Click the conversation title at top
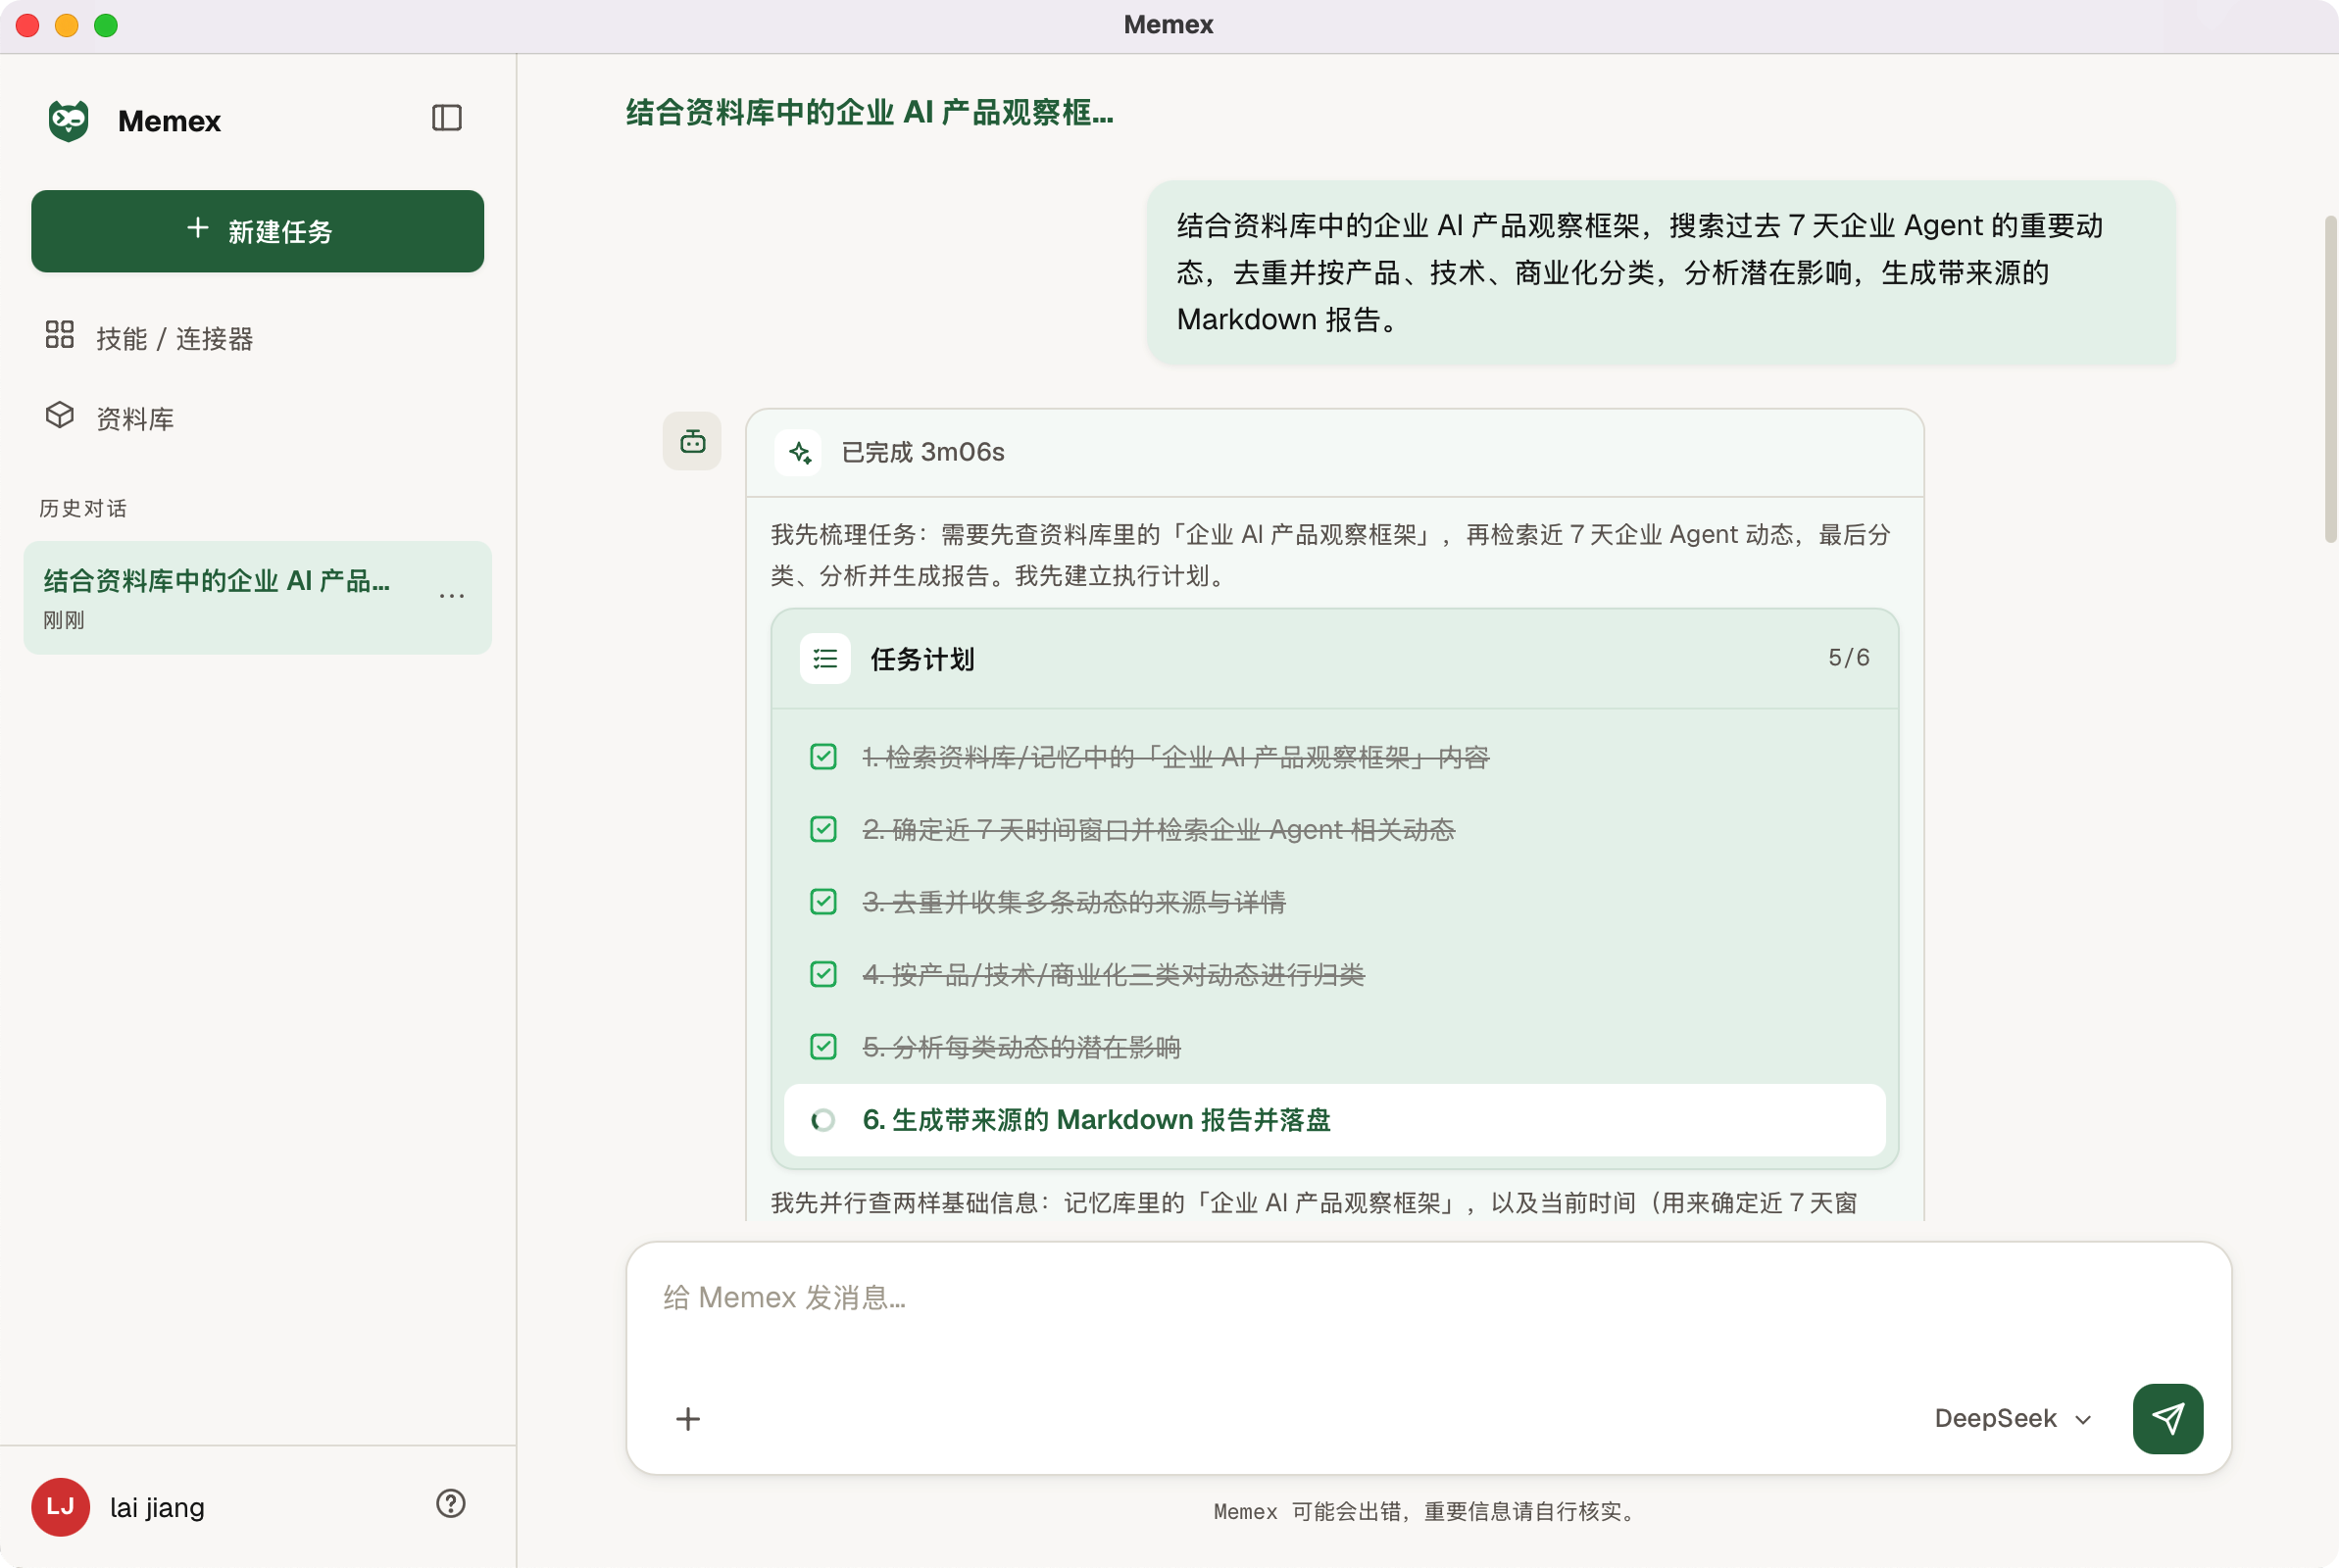Screen dimensions: 2339x1568 (869, 113)
